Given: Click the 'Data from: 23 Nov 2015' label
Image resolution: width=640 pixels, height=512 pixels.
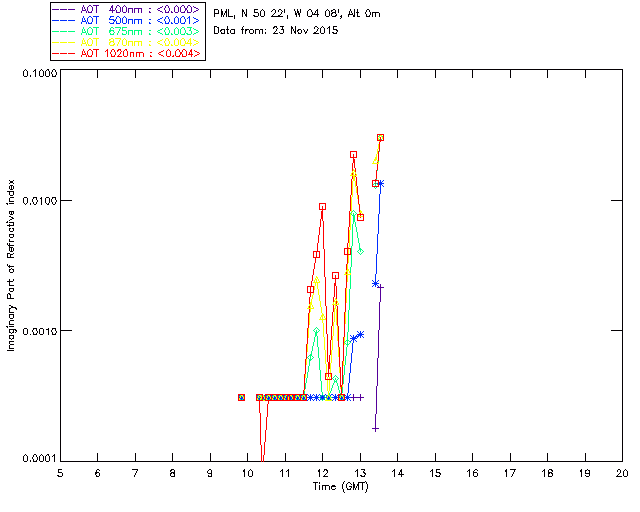Looking at the screenshot, I should (x=276, y=31).
